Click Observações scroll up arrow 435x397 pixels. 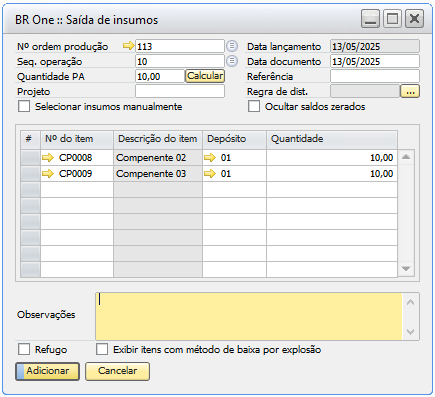[x=411, y=302]
